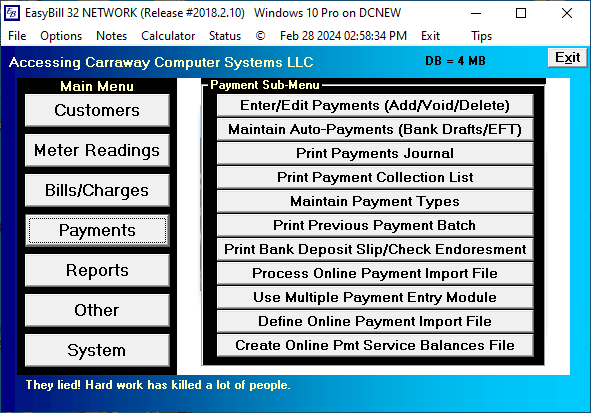Click the 'They lied! Hard work' tip text
Image resolution: width=591 pixels, height=413 pixels.
coord(158,385)
